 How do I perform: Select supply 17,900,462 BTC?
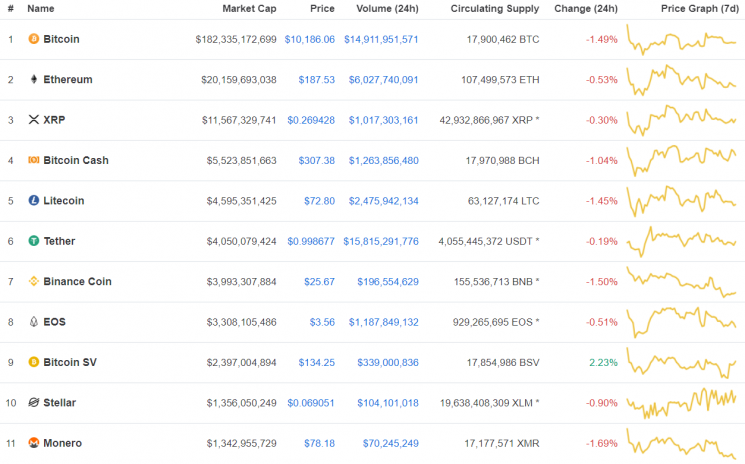pyautogui.click(x=503, y=39)
